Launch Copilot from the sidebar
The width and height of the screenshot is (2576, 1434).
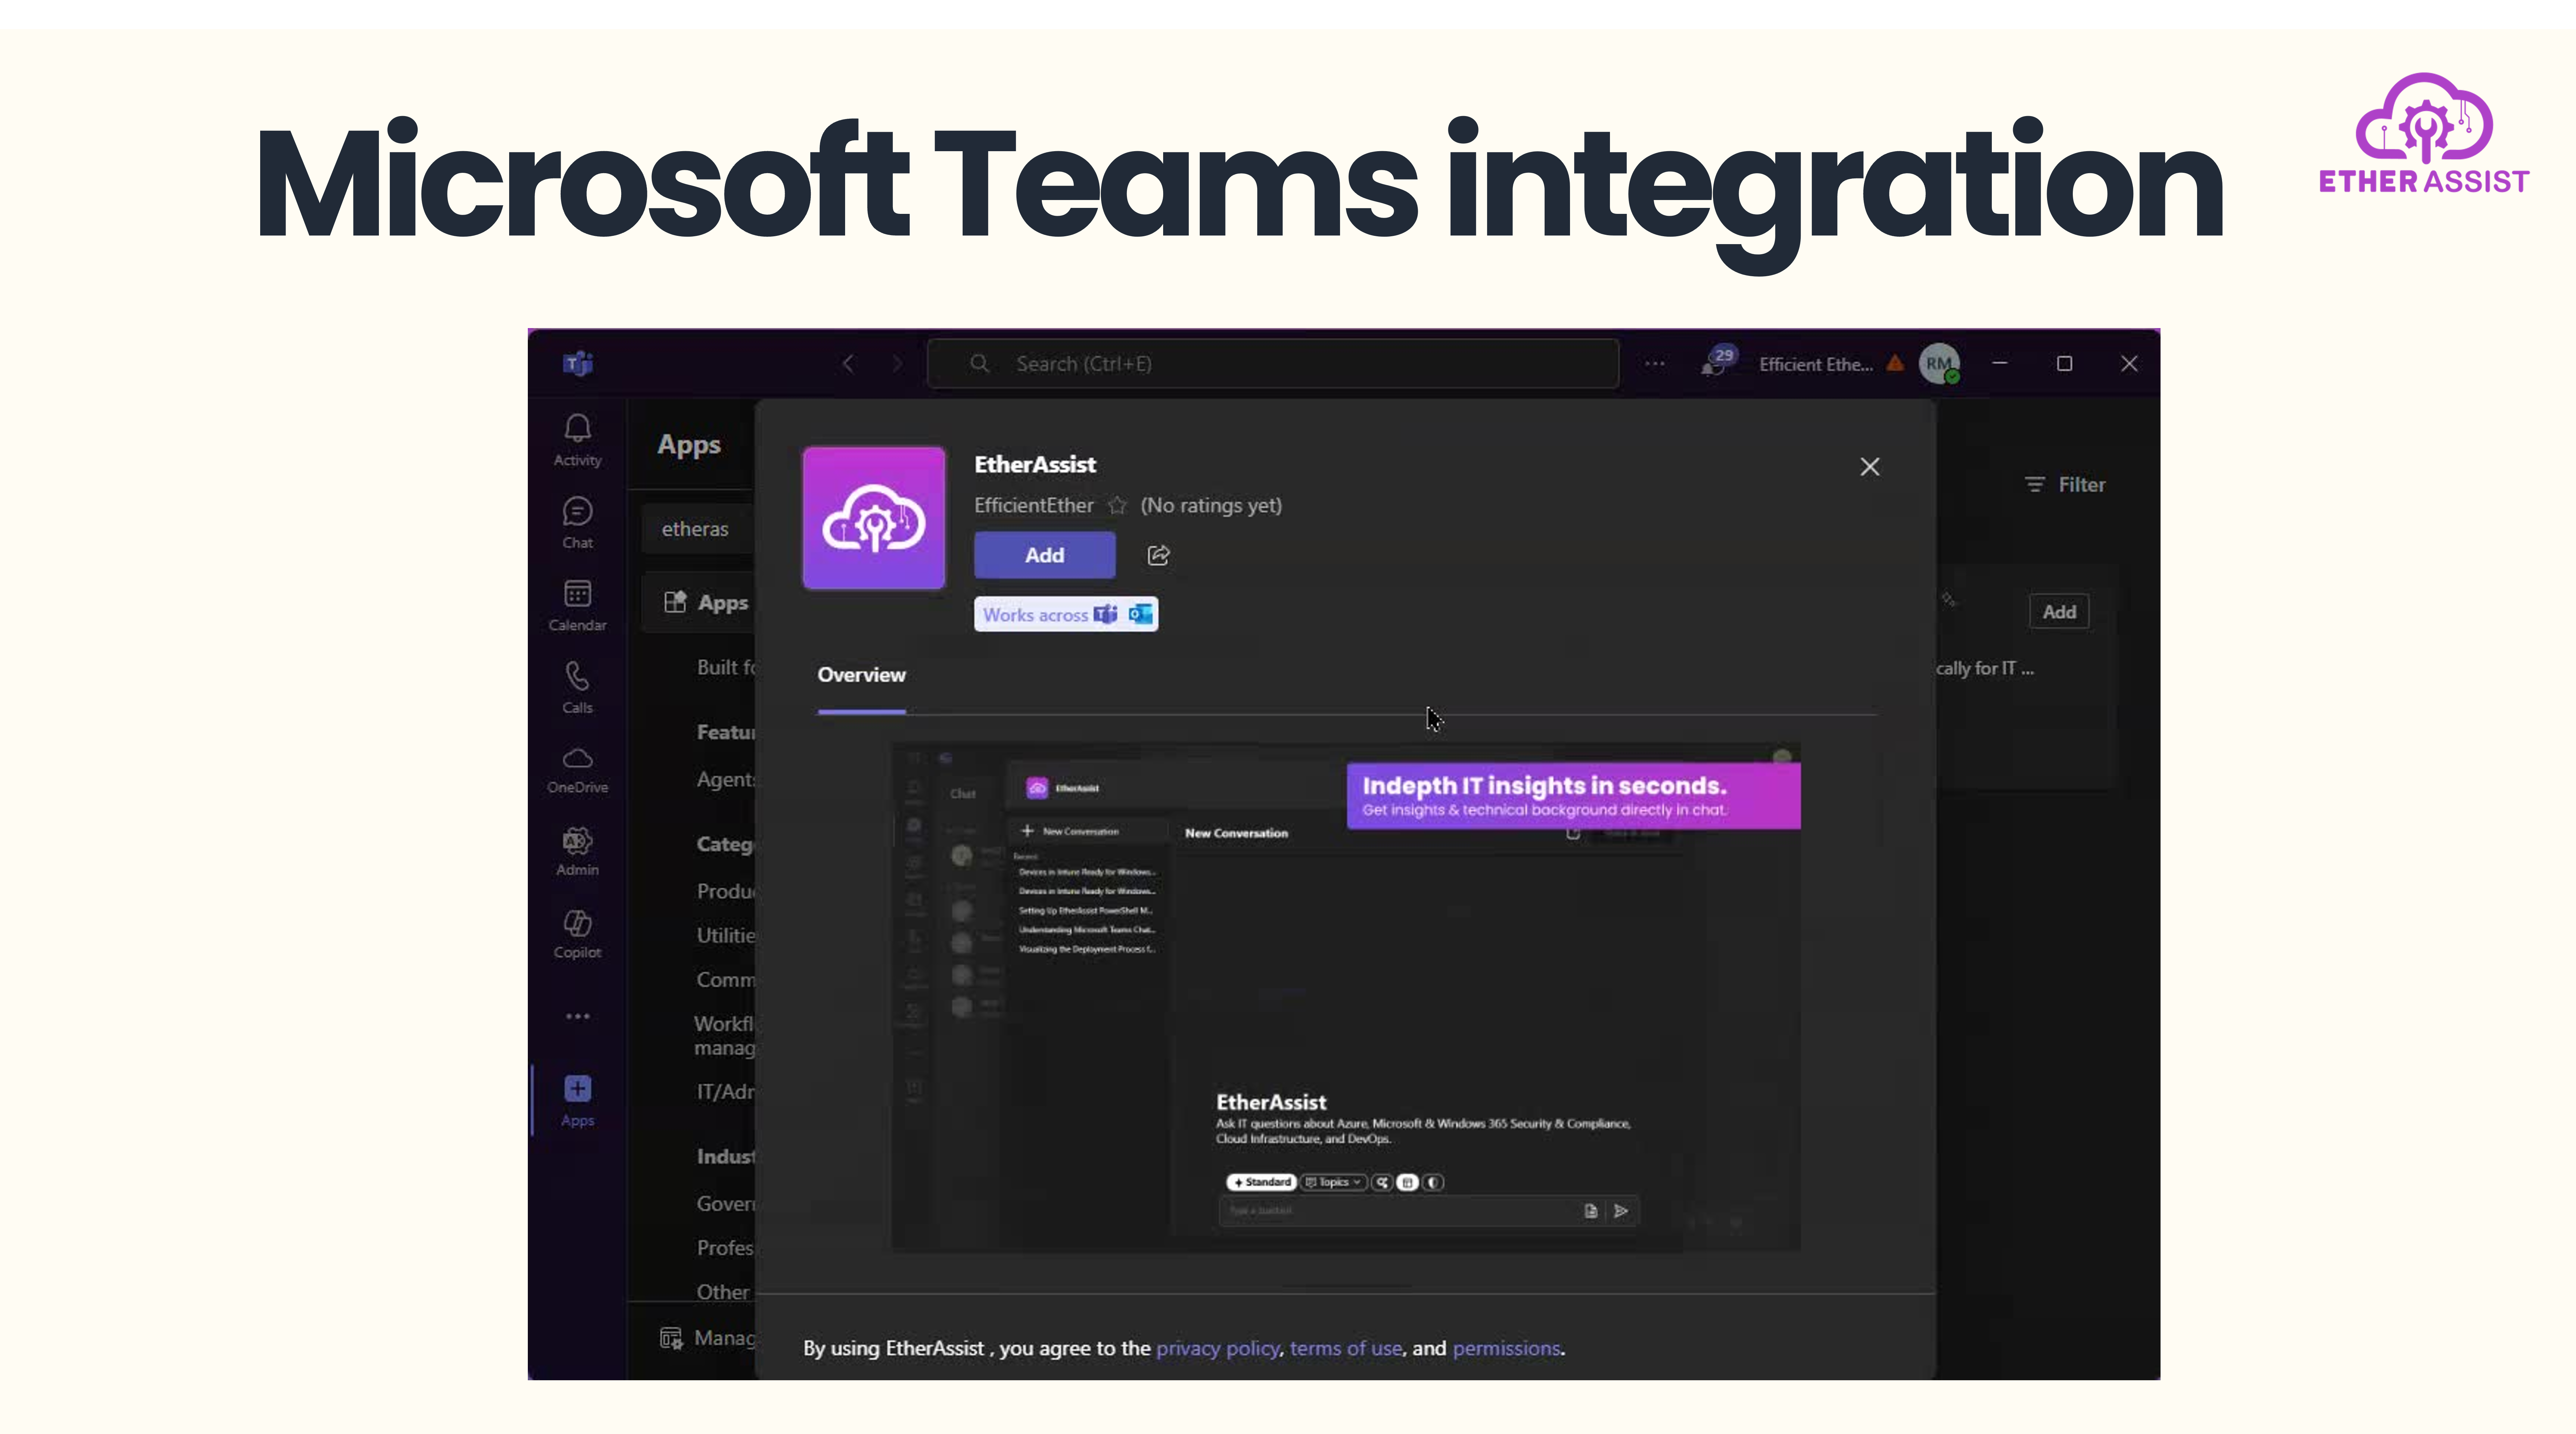[x=577, y=934]
